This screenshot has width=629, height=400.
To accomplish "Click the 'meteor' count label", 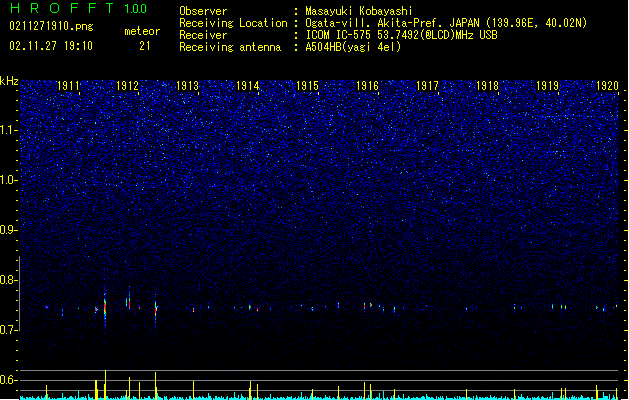I will [142, 31].
